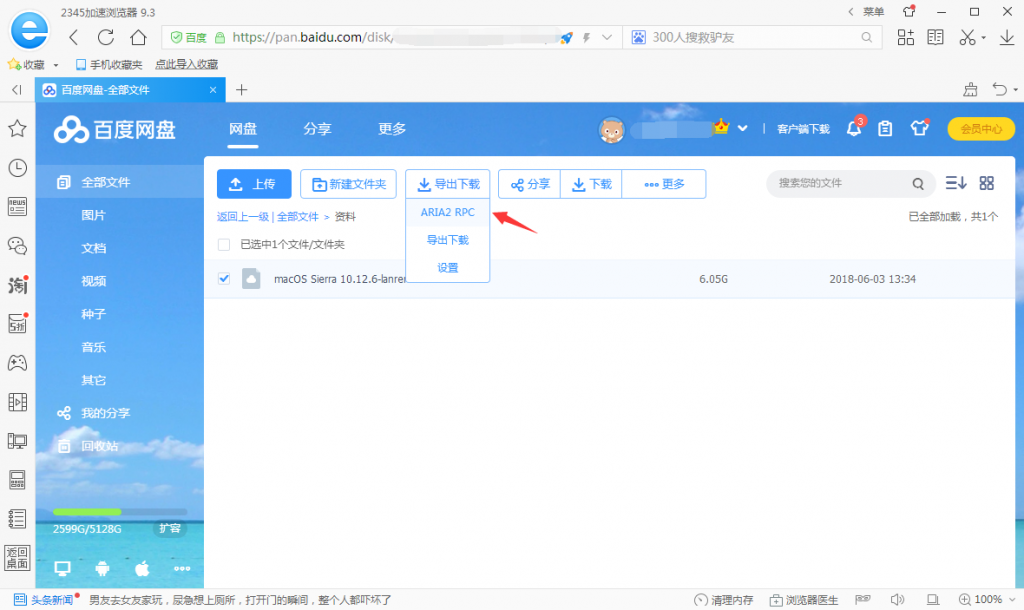Open browser apps grid icon

coord(906,38)
